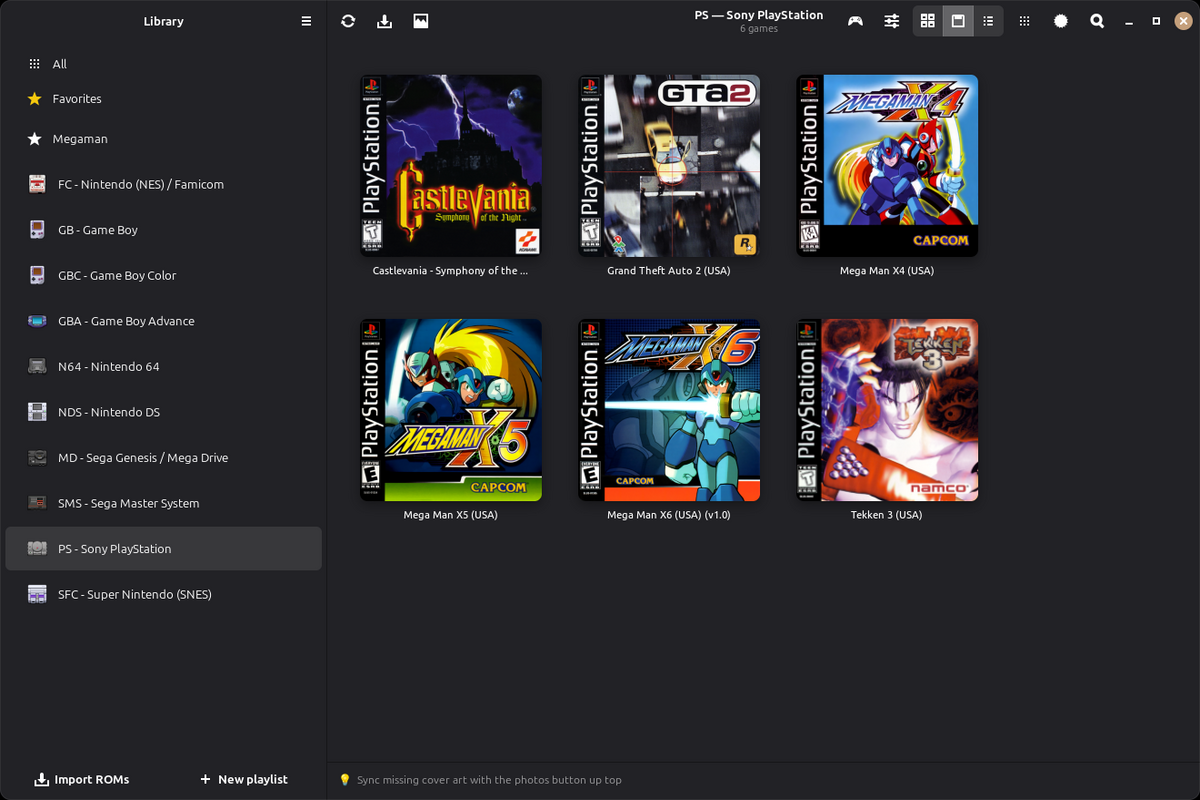Click the lightbulb tip icon
Viewport: 1200px width, 800px height.
click(345, 780)
